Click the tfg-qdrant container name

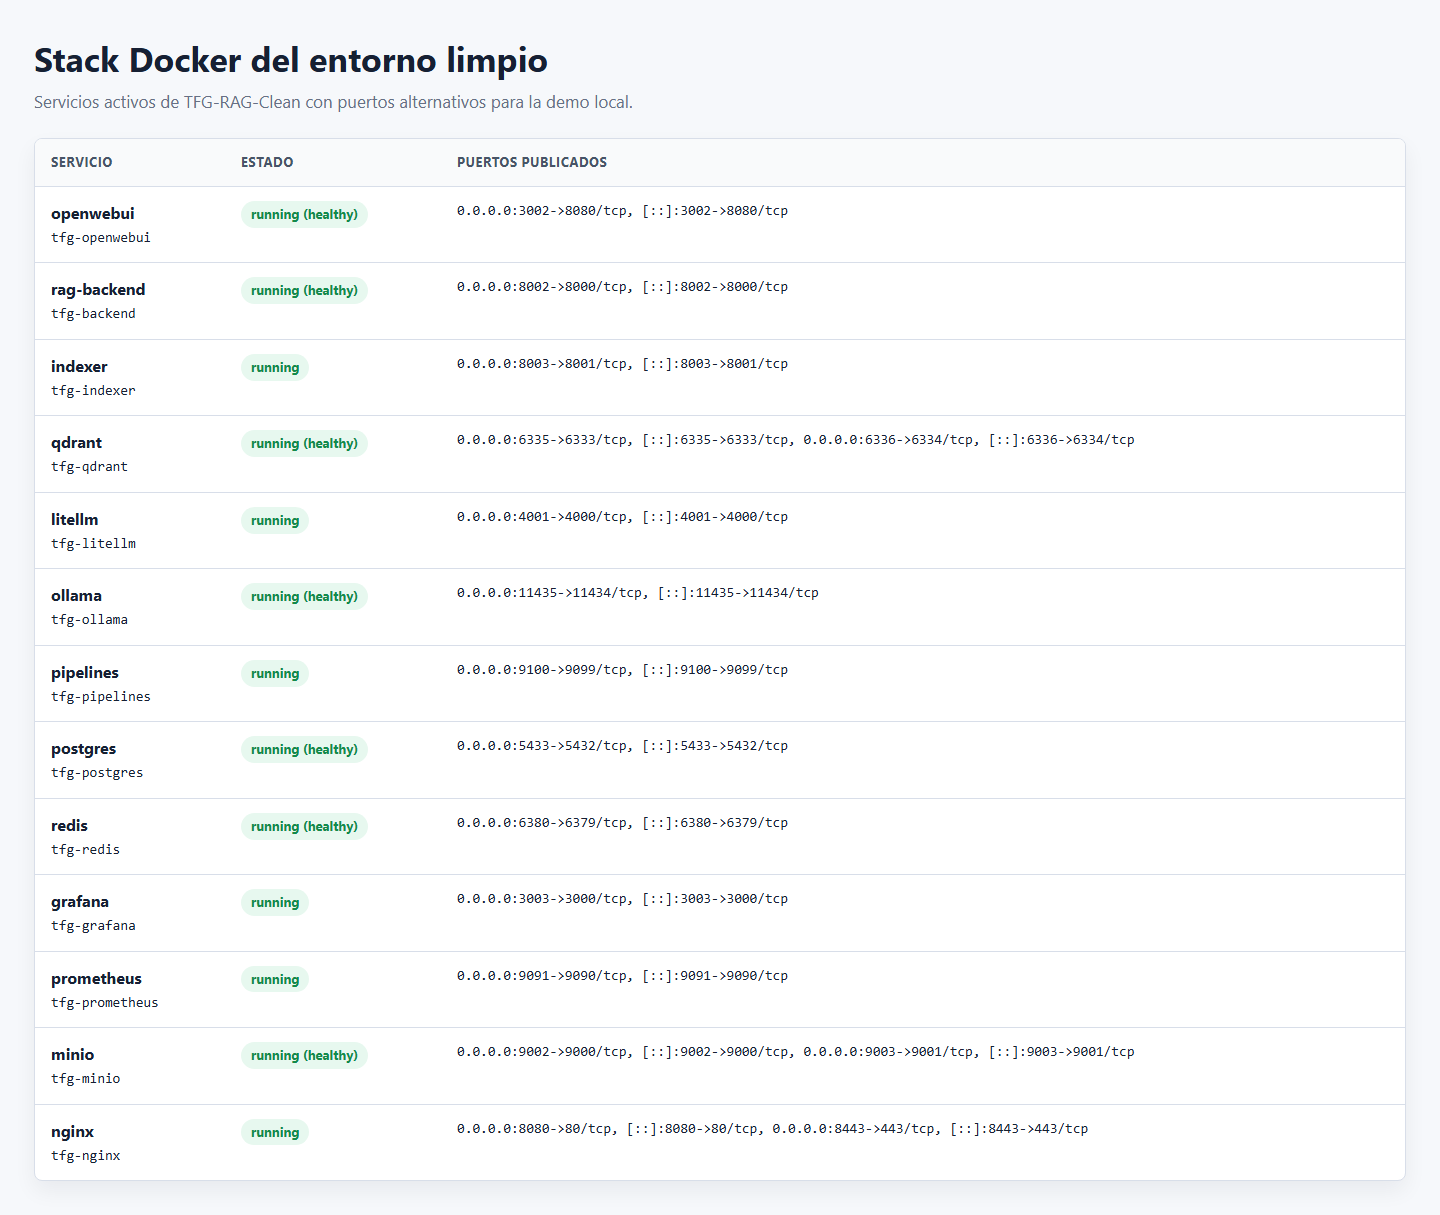tap(89, 467)
